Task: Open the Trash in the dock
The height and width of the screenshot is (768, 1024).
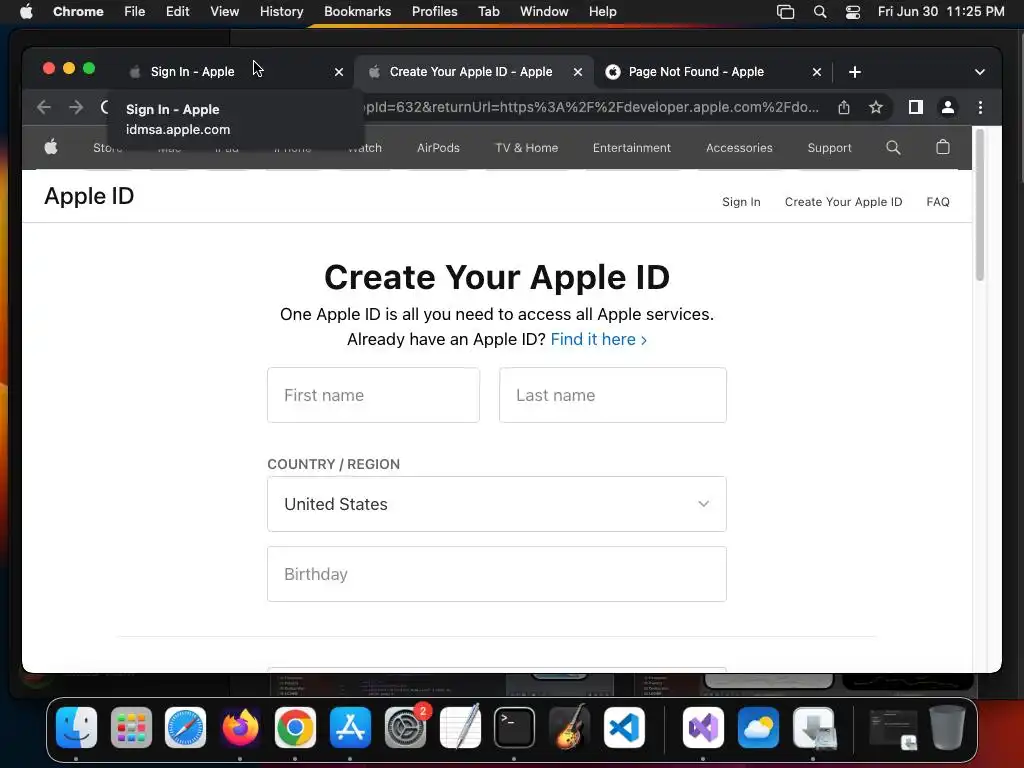Action: pos(947,727)
